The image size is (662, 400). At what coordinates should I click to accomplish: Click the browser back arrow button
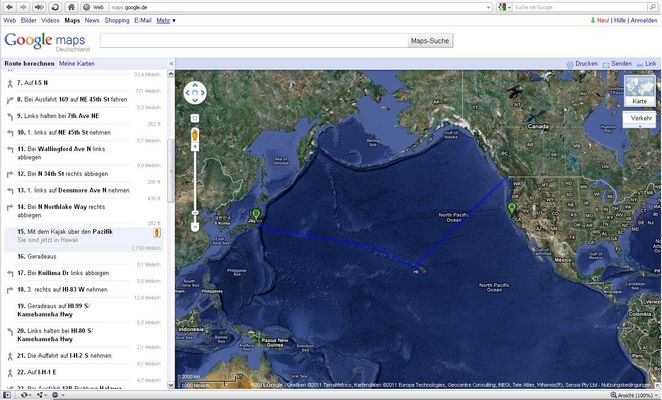8,6
